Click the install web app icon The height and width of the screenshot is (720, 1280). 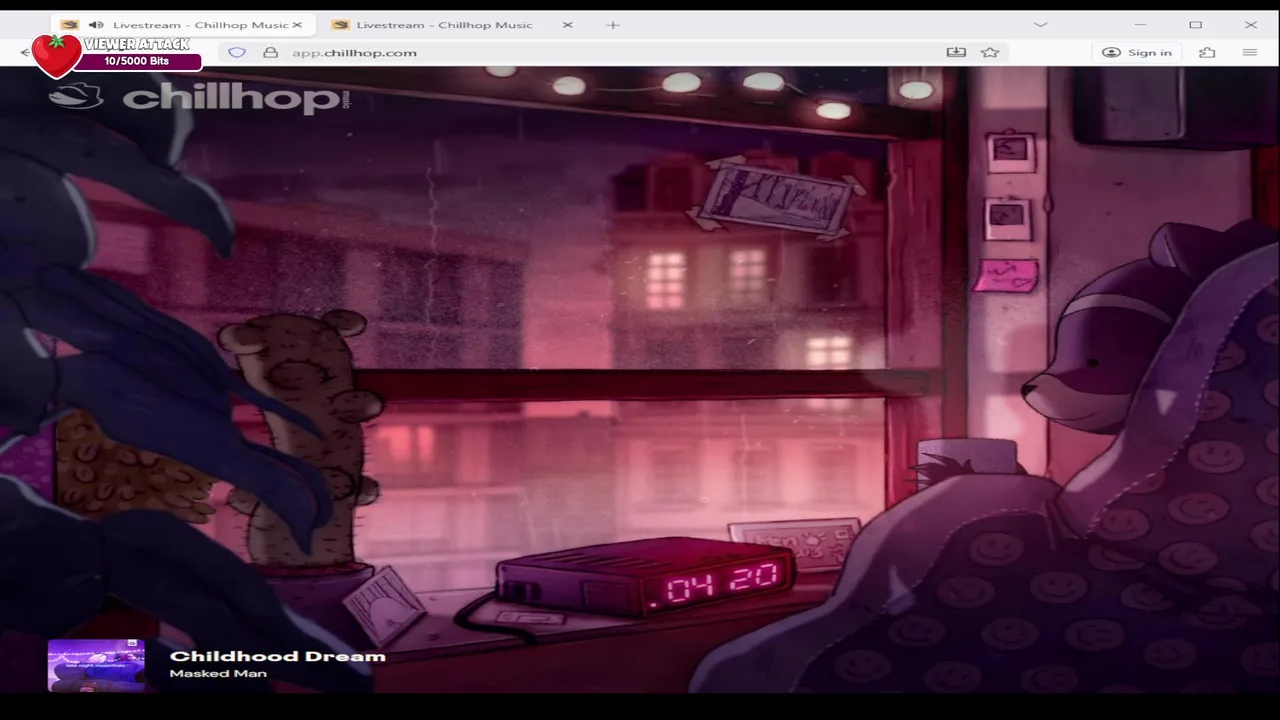(956, 52)
